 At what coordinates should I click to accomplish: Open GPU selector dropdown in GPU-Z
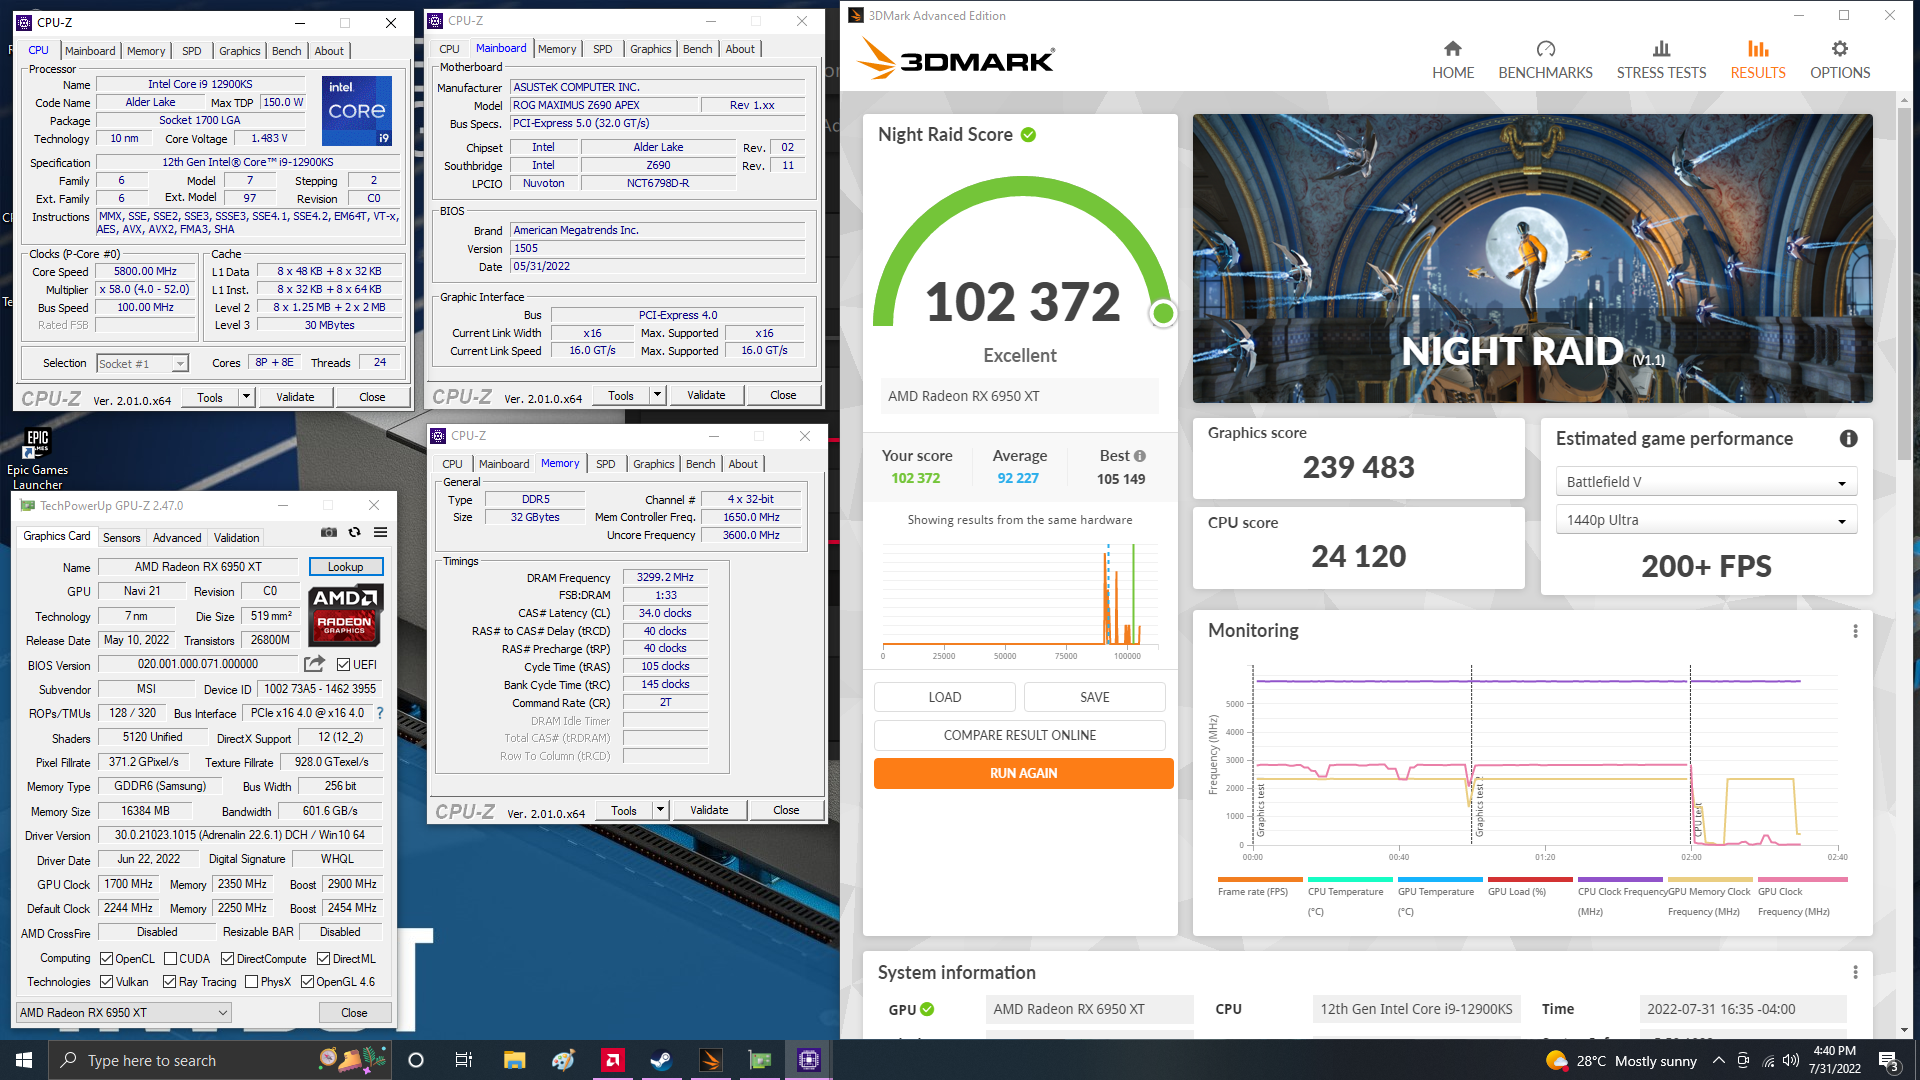click(124, 1013)
